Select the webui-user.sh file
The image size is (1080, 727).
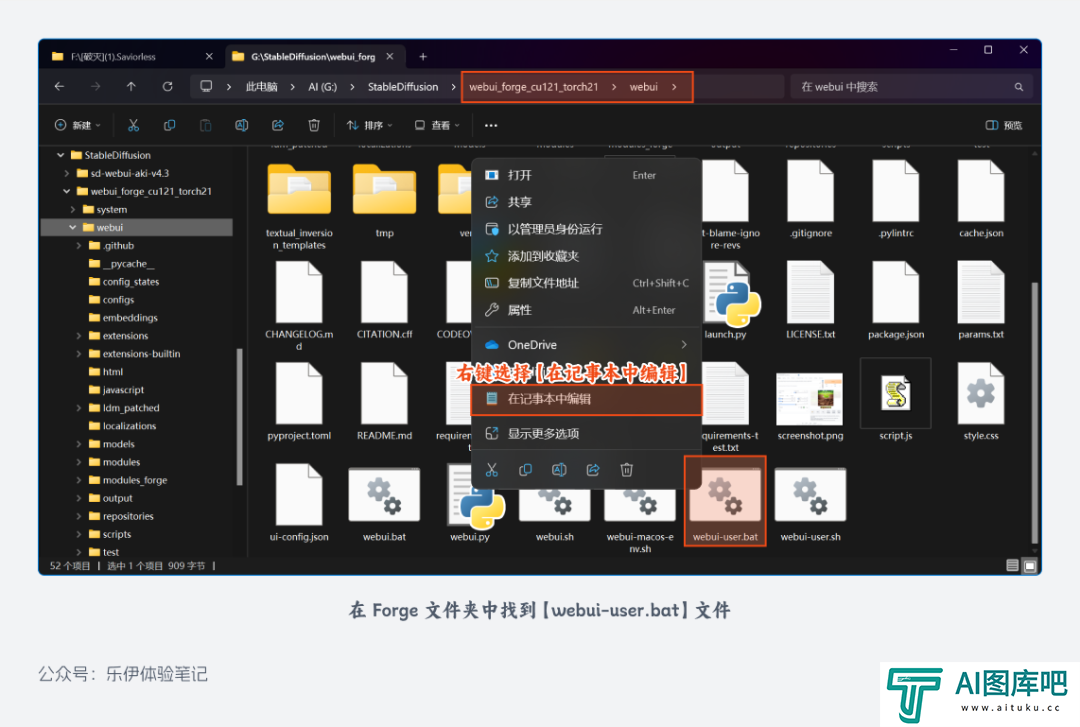(x=811, y=504)
